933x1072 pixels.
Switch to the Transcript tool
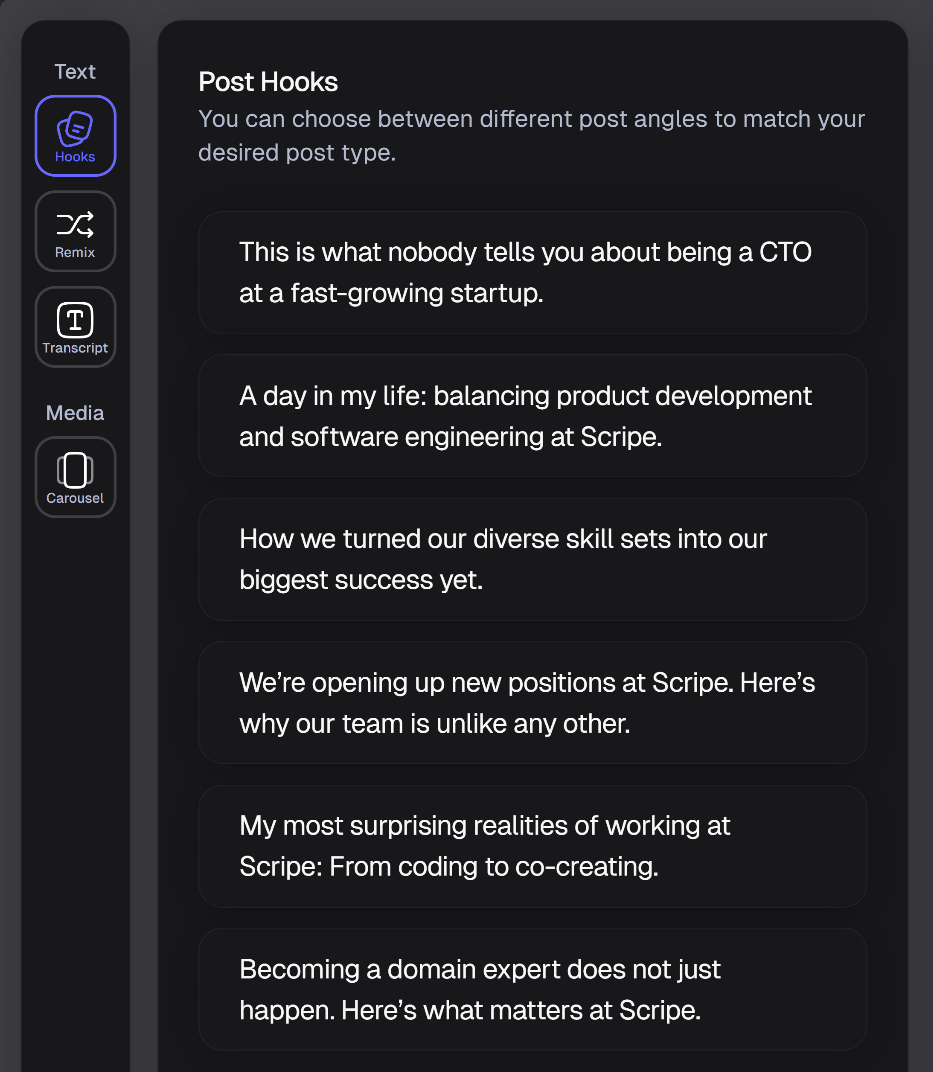(x=75, y=320)
